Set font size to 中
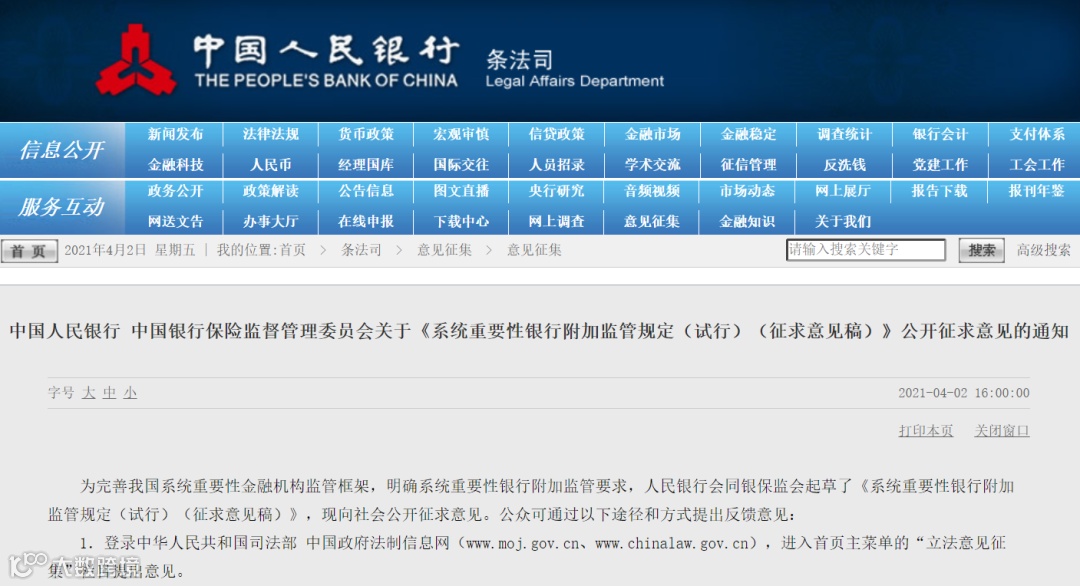This screenshot has height=586, width=1080. click(x=110, y=393)
